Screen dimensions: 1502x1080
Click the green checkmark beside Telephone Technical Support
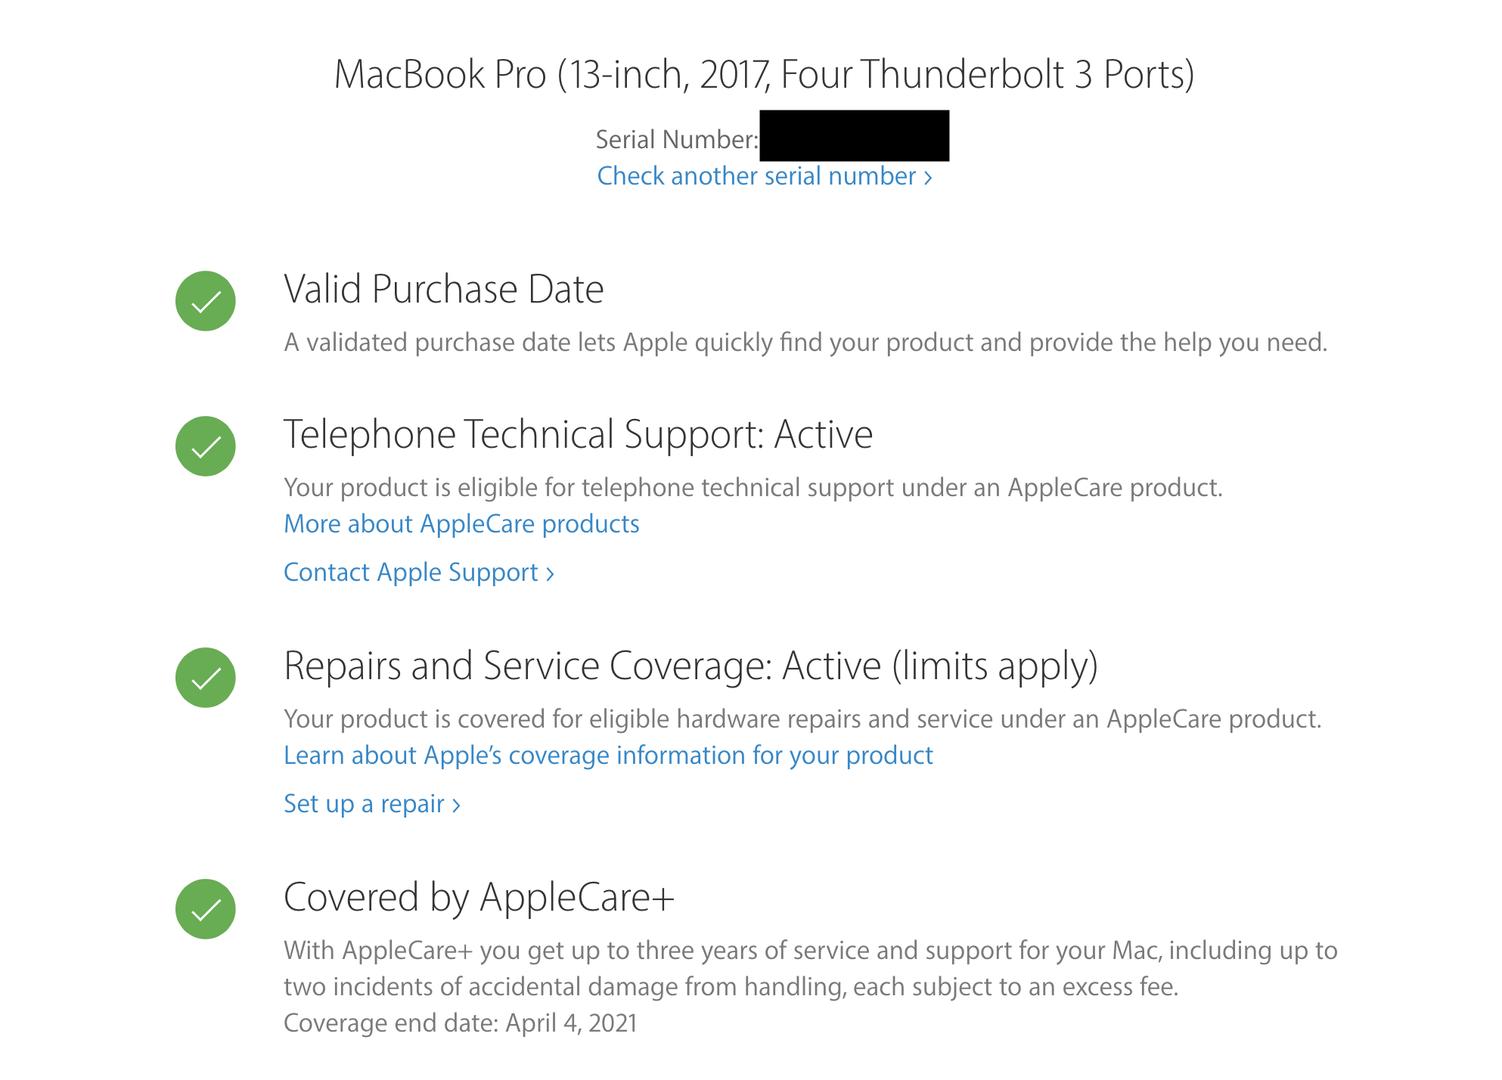[x=205, y=446]
